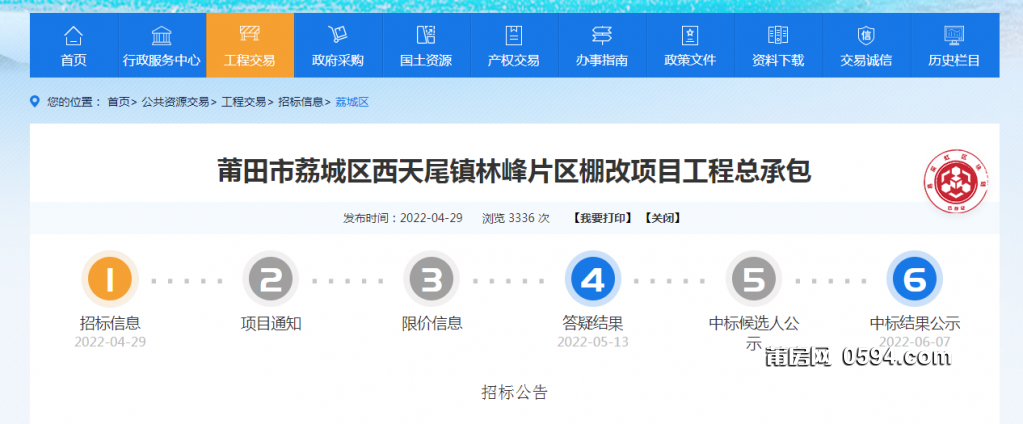Open the 招标信息 breadcrumb link
The image size is (1023, 424).
pyautogui.click(x=300, y=102)
